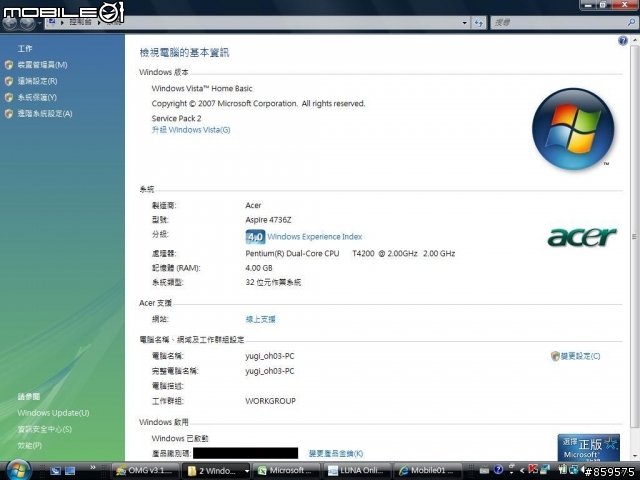
Task: Expand the quick launch overflow chevron
Action: [93, 467]
